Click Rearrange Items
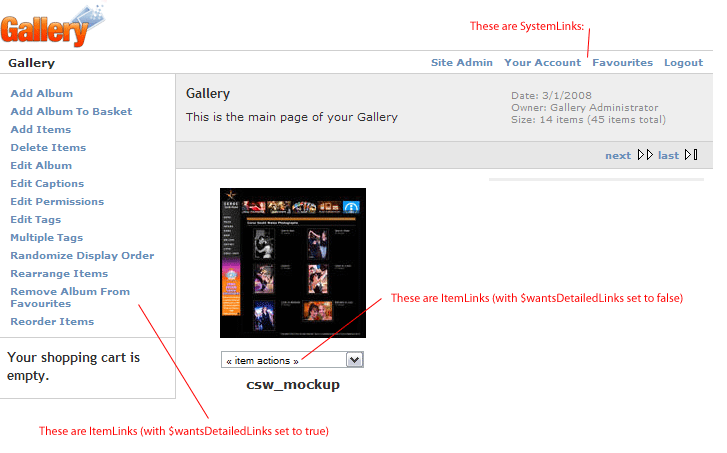 [x=59, y=273]
